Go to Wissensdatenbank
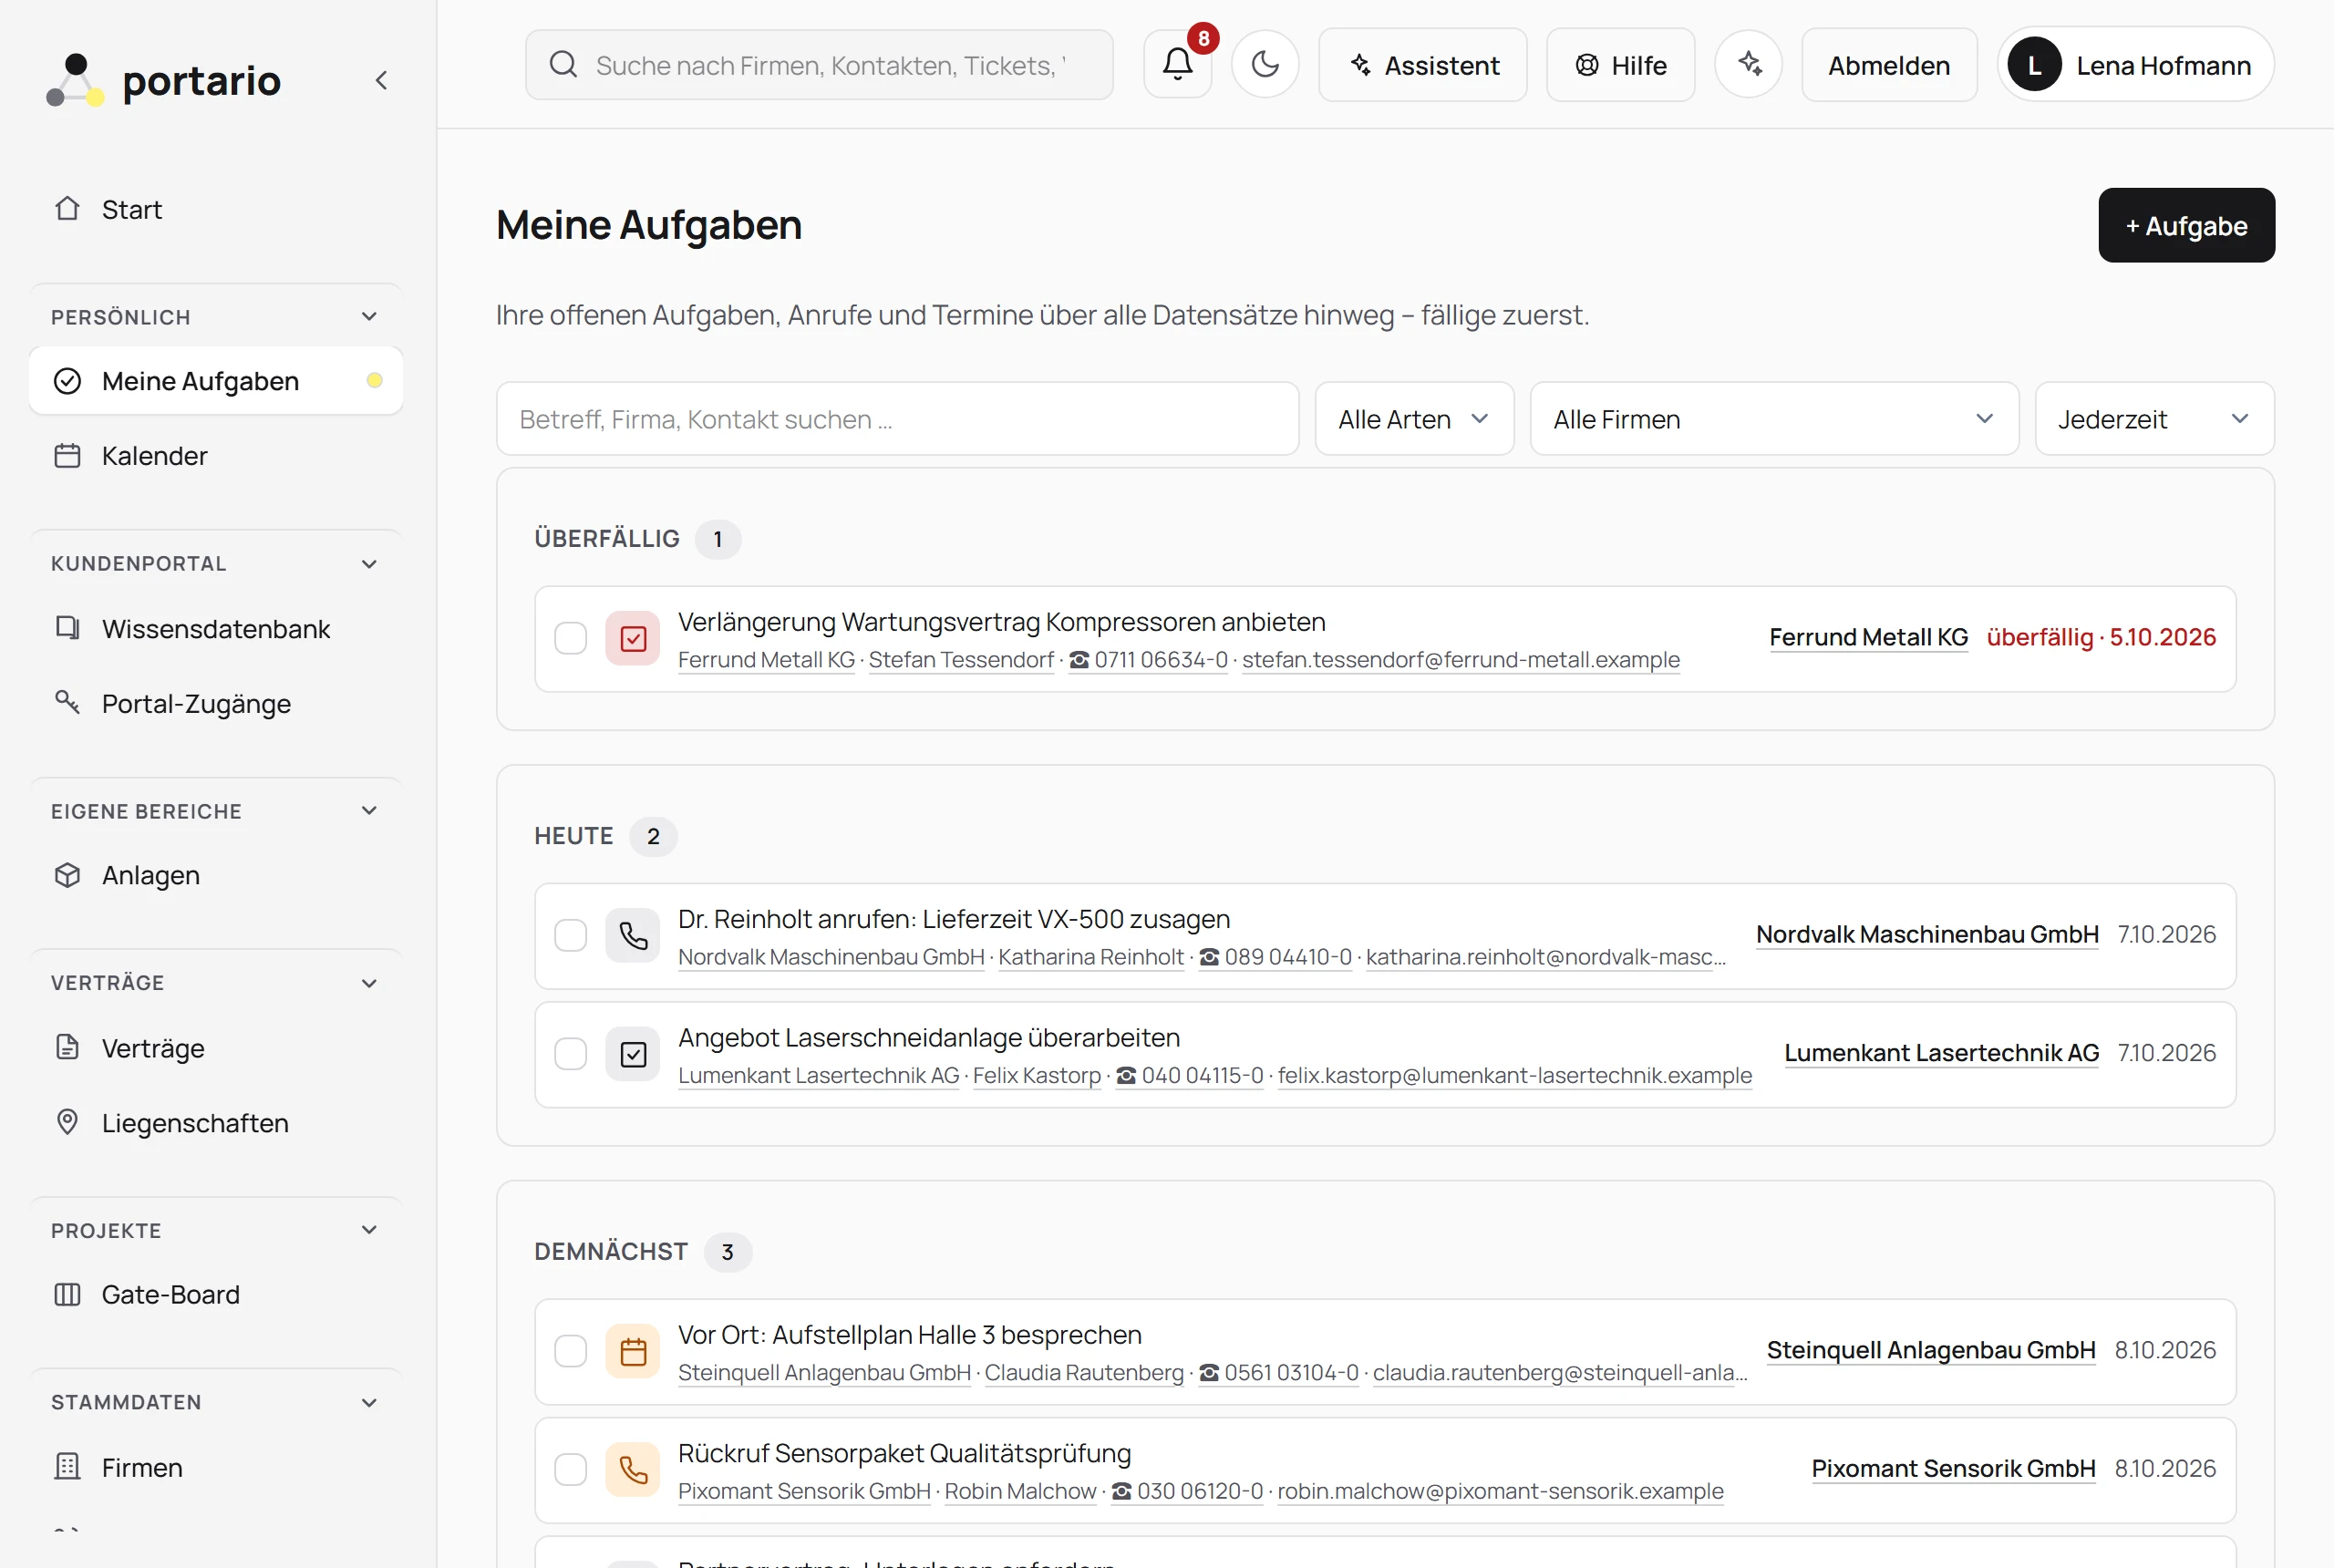 click(216, 628)
